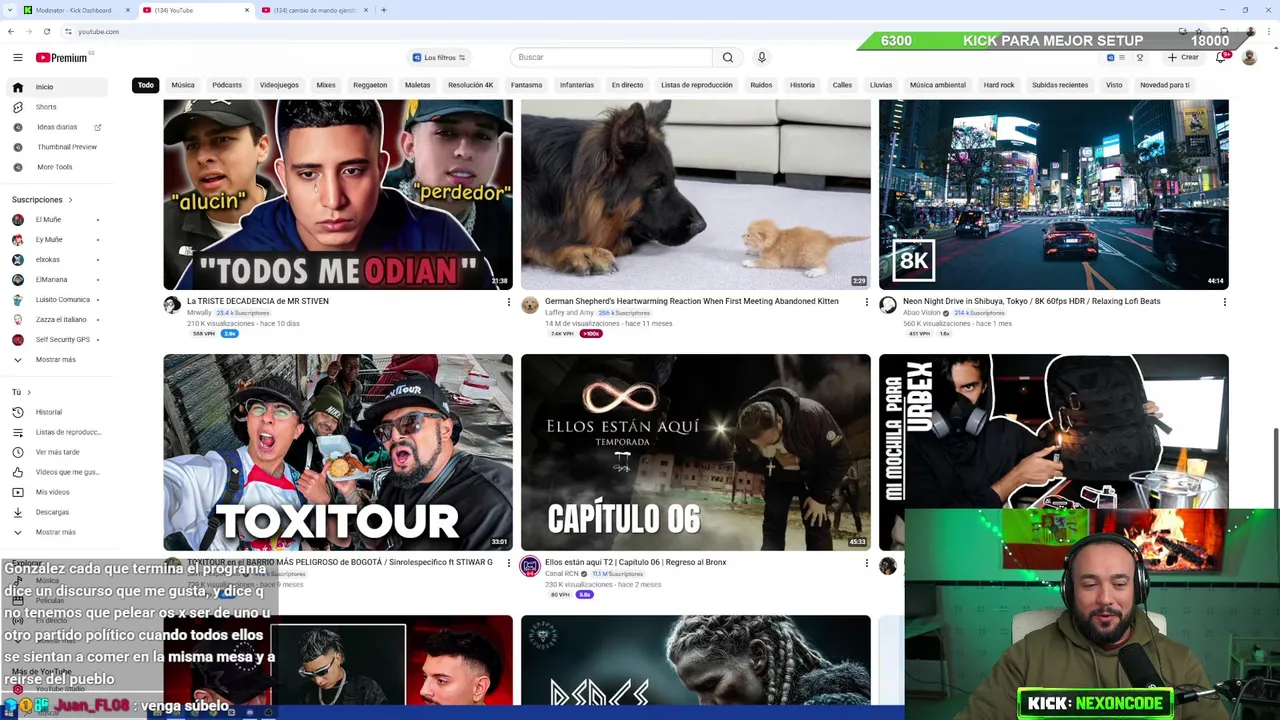Screen dimensions: 1280x720
Task: Reload the page with refresh icon
Action: pos(47,31)
